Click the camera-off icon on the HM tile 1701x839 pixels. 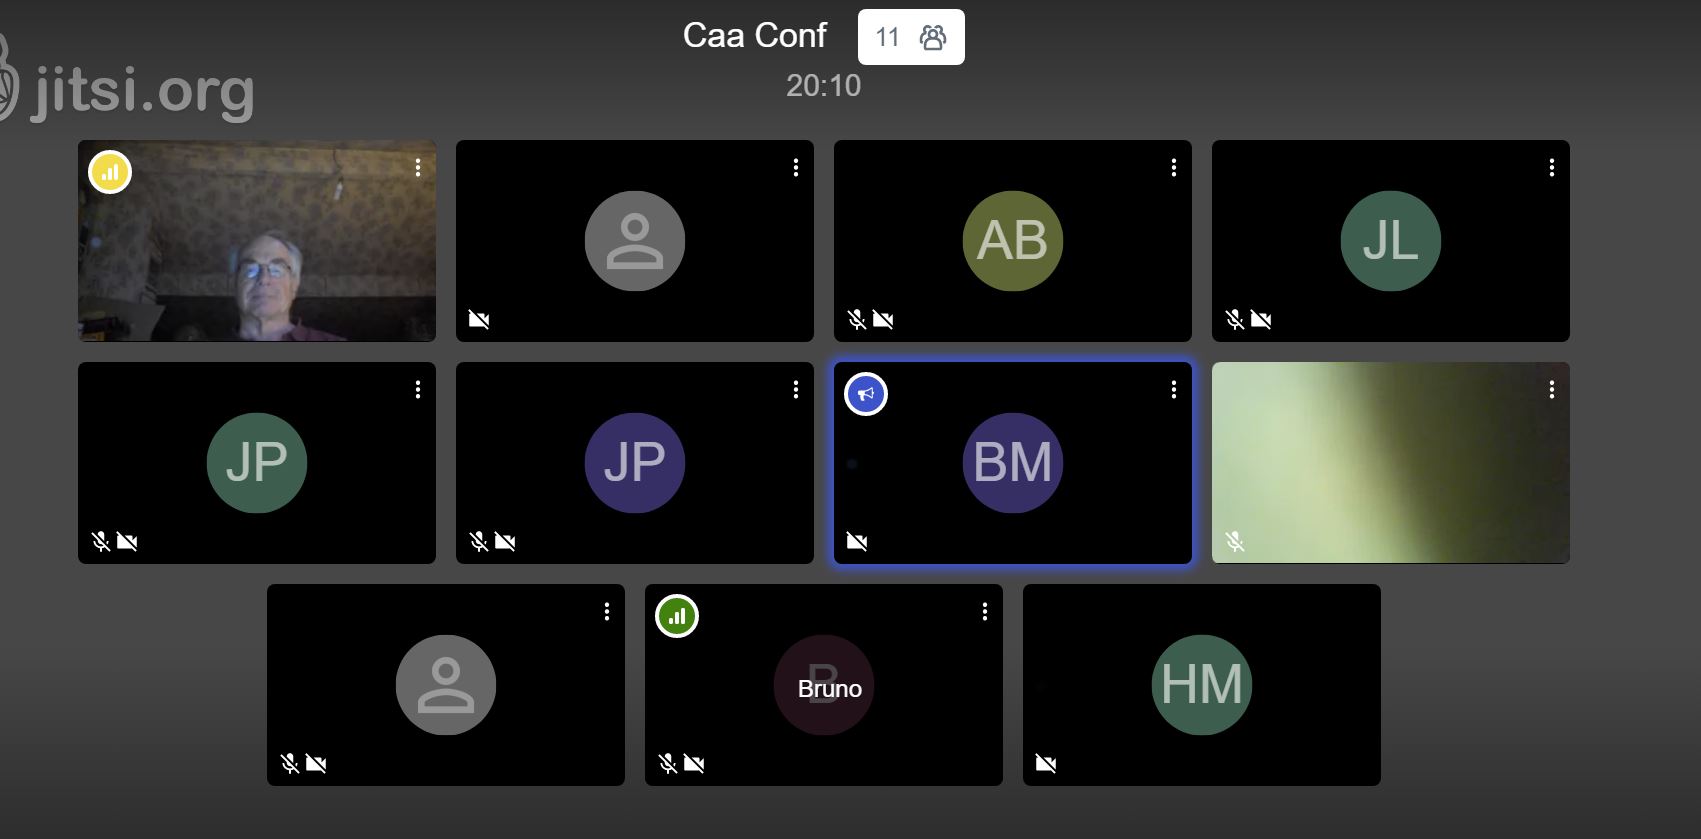[1046, 764]
